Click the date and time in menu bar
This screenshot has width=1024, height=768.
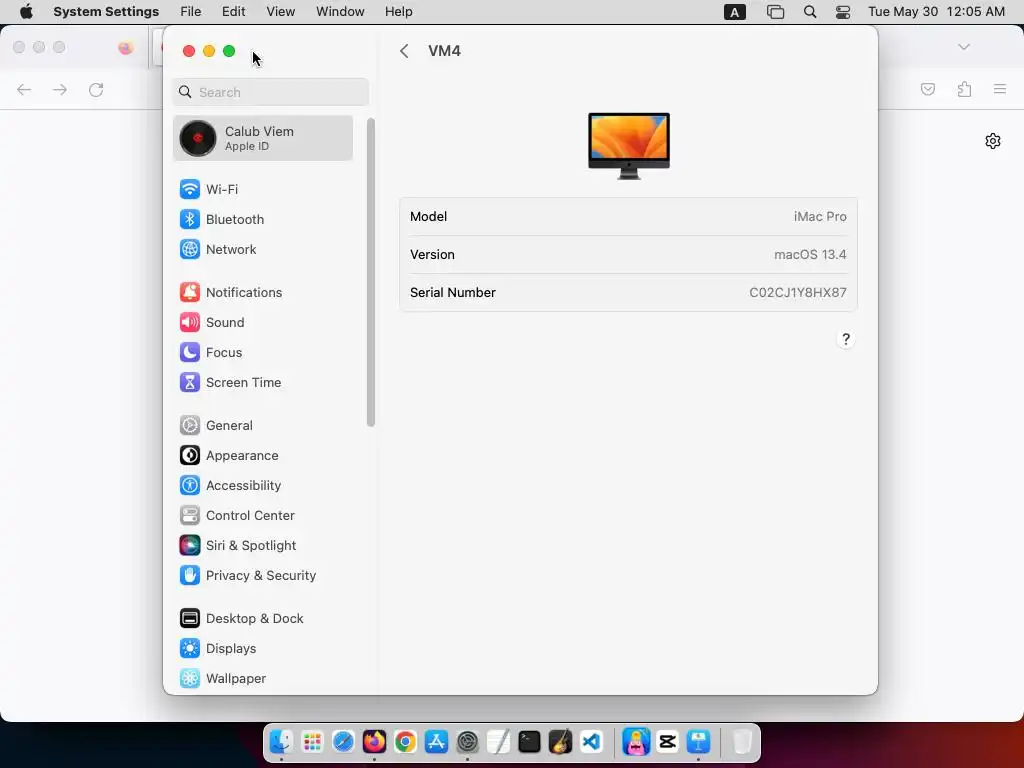[x=936, y=12]
